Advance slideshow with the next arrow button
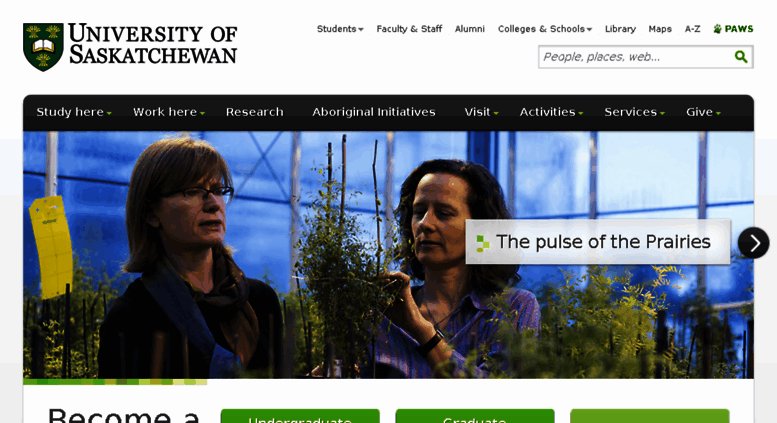This screenshot has width=777, height=423. 753,243
